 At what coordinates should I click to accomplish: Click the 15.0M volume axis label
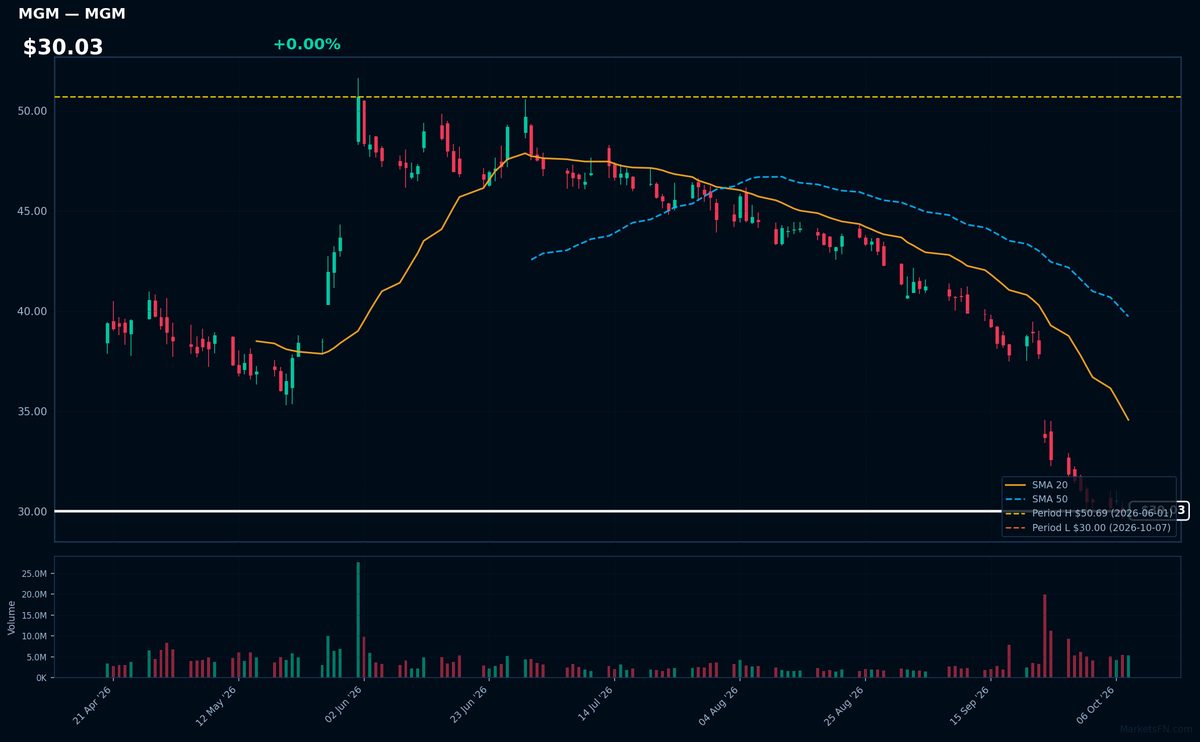tap(35, 615)
